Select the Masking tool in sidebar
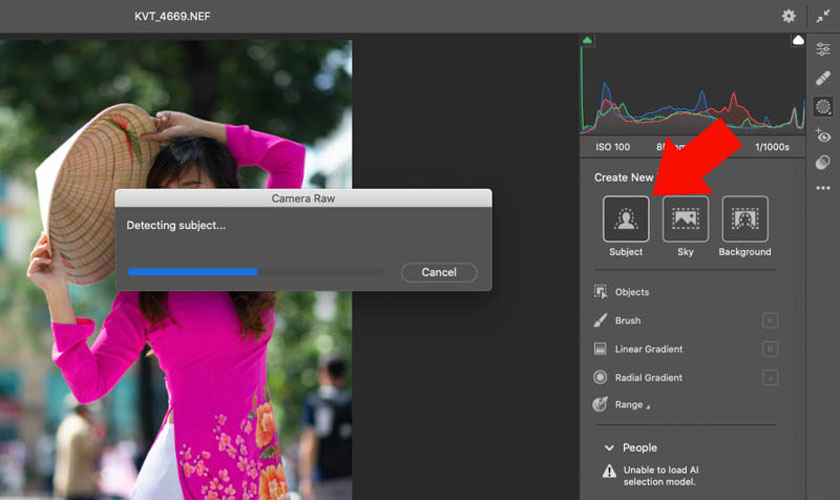Image resolution: width=840 pixels, height=500 pixels. point(823,106)
